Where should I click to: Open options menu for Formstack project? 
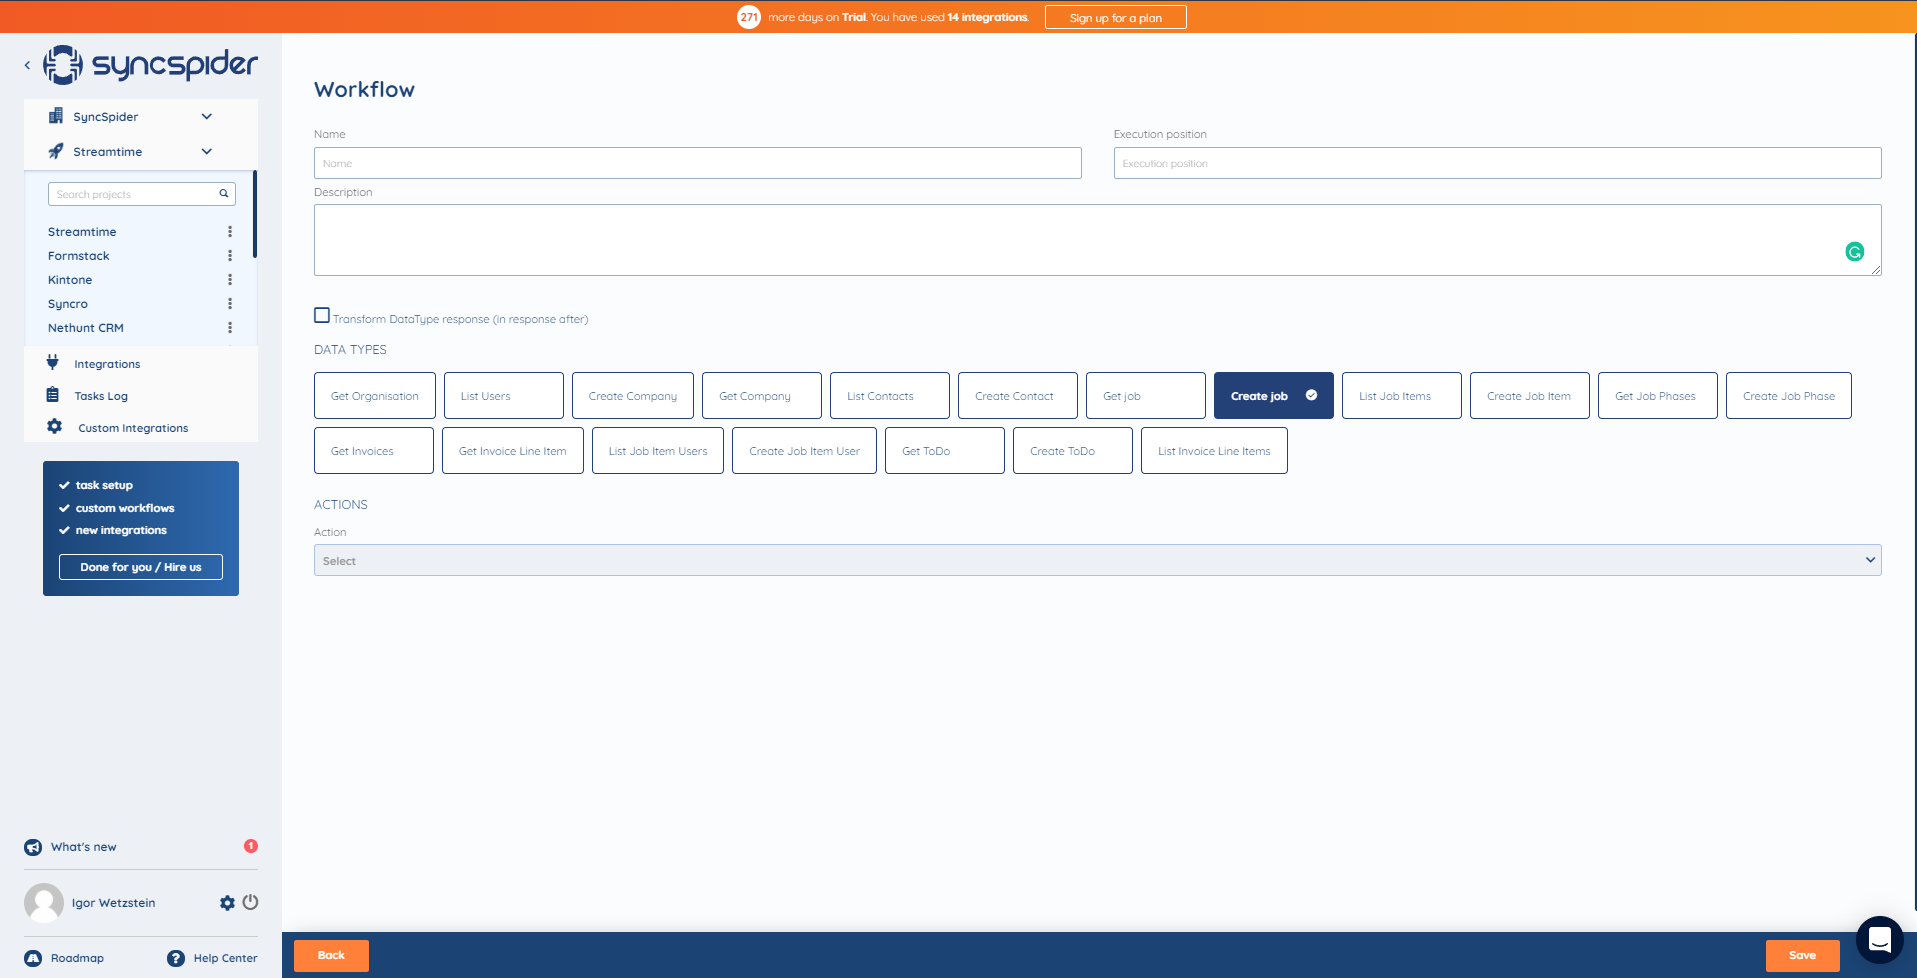tap(230, 256)
